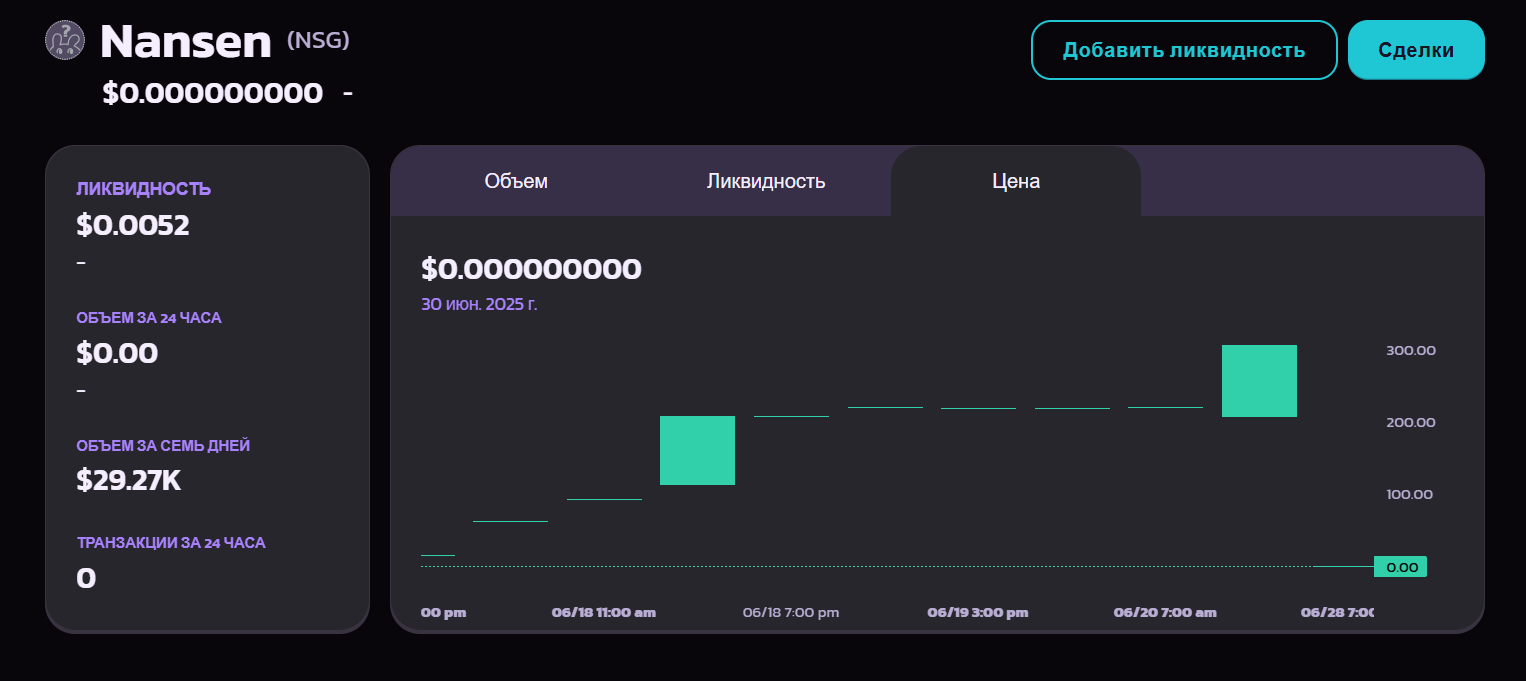Screen dimensions: 1526x681
Task: Select the green candle on June 28
Action: pyautogui.click(x=1259, y=380)
